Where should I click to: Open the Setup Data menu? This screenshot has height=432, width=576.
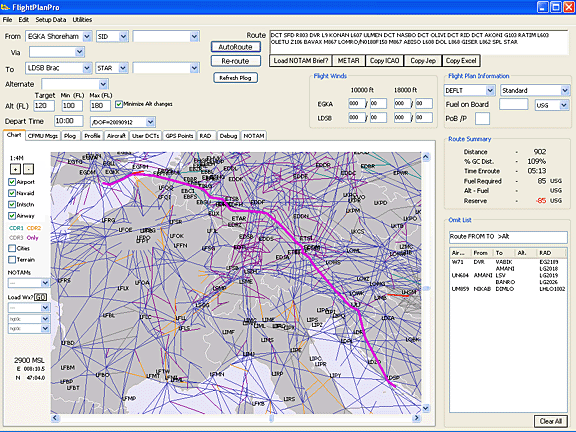(x=51, y=20)
